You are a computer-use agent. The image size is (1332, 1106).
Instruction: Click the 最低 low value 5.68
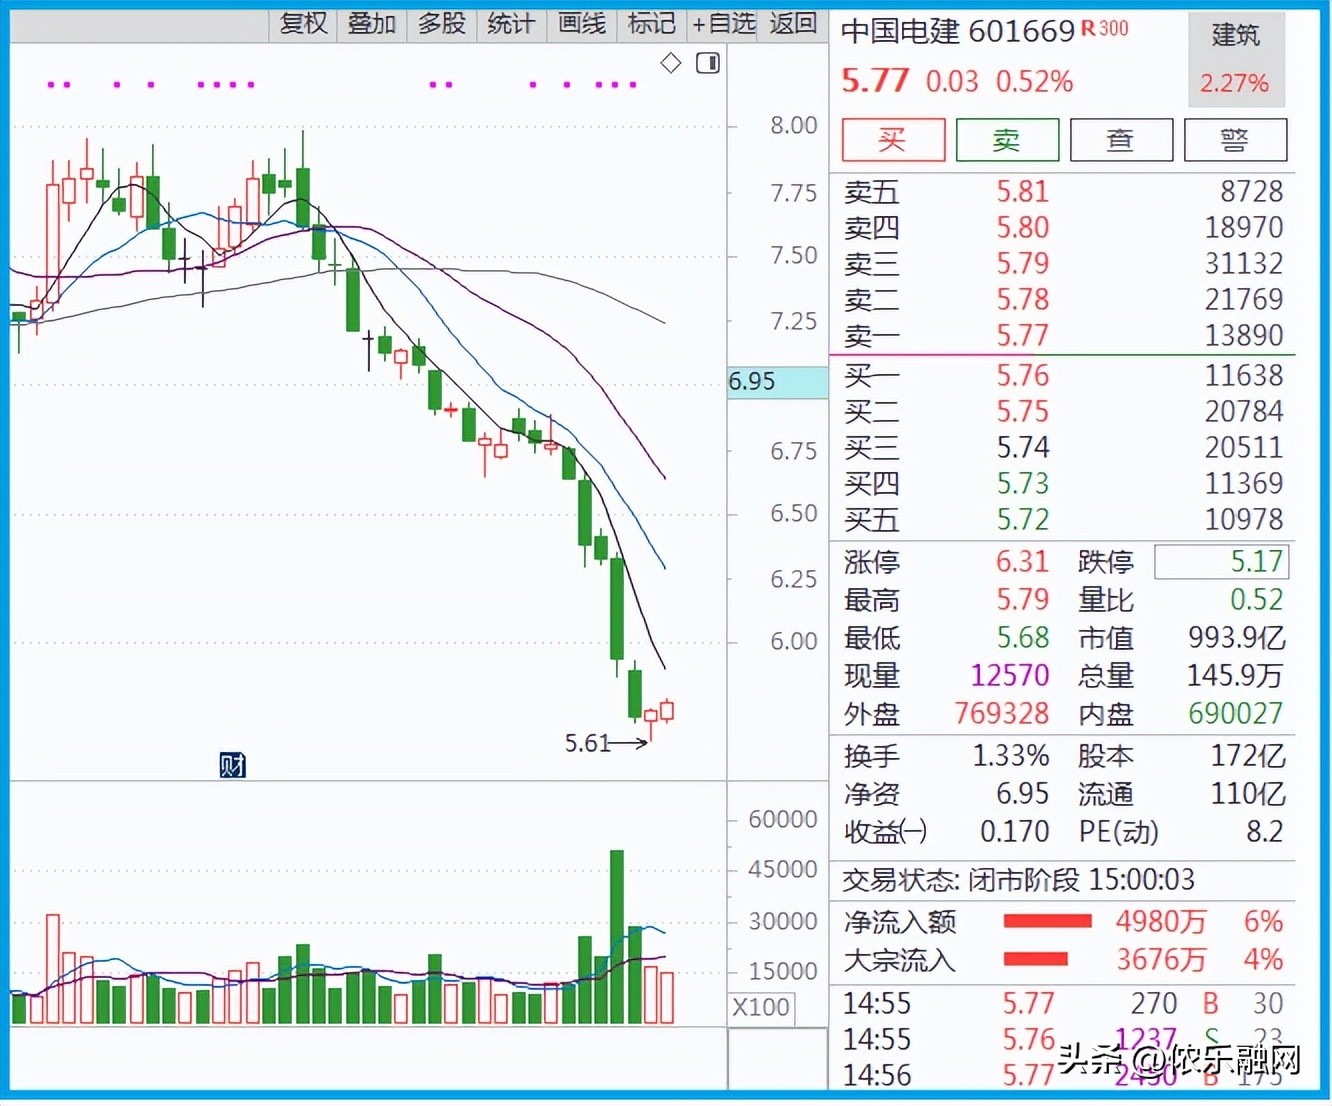coord(1022,637)
